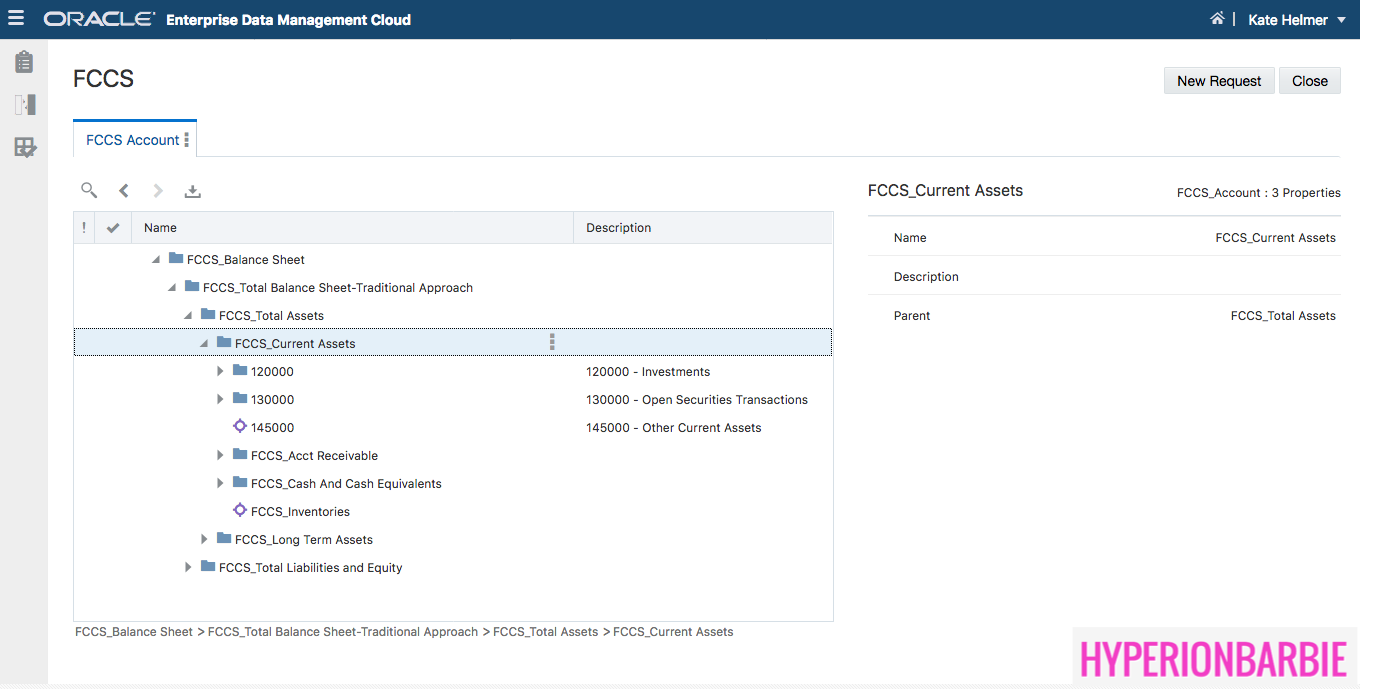Open the FCCS Account tab options menu
The height and width of the screenshot is (689, 1379).
tap(187, 140)
